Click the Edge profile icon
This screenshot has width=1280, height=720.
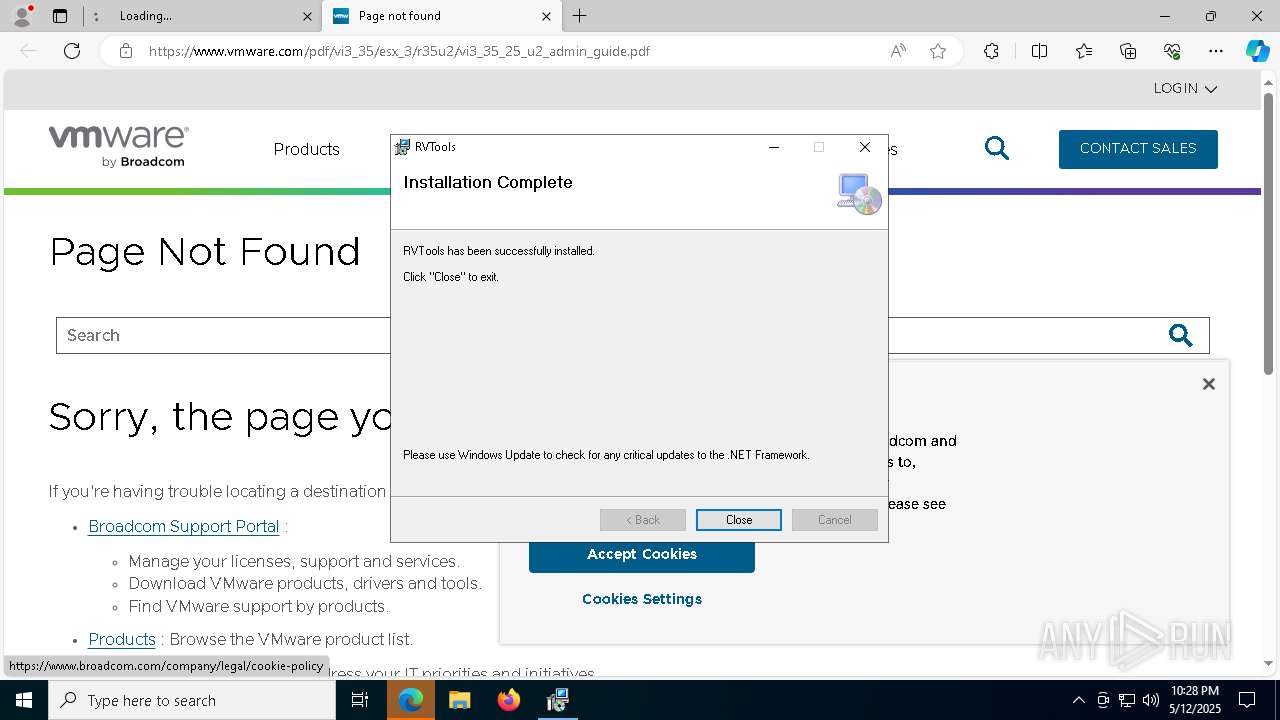22,15
